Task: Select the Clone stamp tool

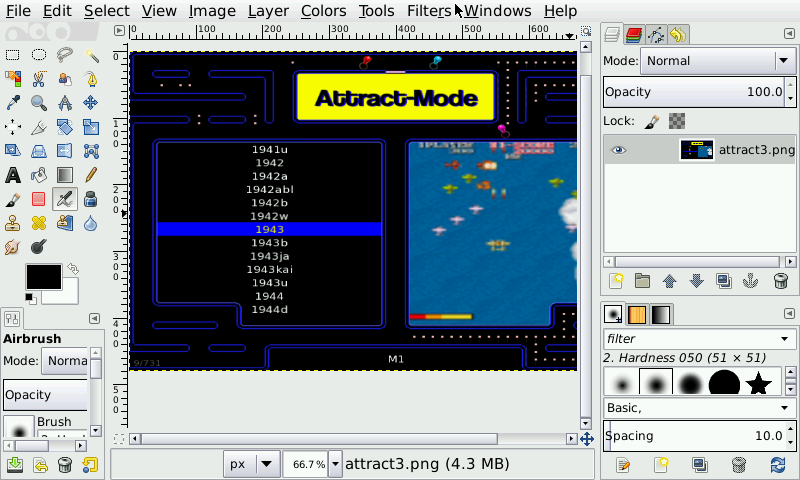Action: point(13,223)
